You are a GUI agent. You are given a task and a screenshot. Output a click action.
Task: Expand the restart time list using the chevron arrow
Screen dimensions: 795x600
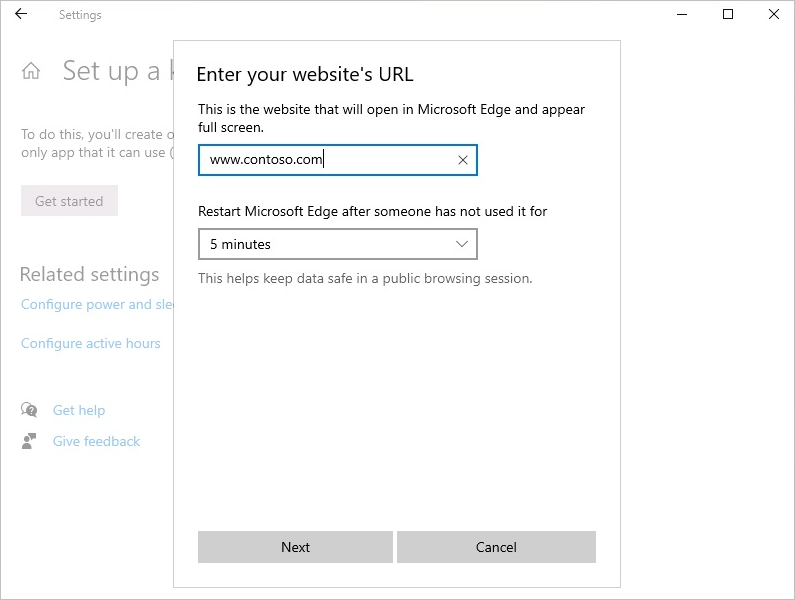tap(462, 244)
